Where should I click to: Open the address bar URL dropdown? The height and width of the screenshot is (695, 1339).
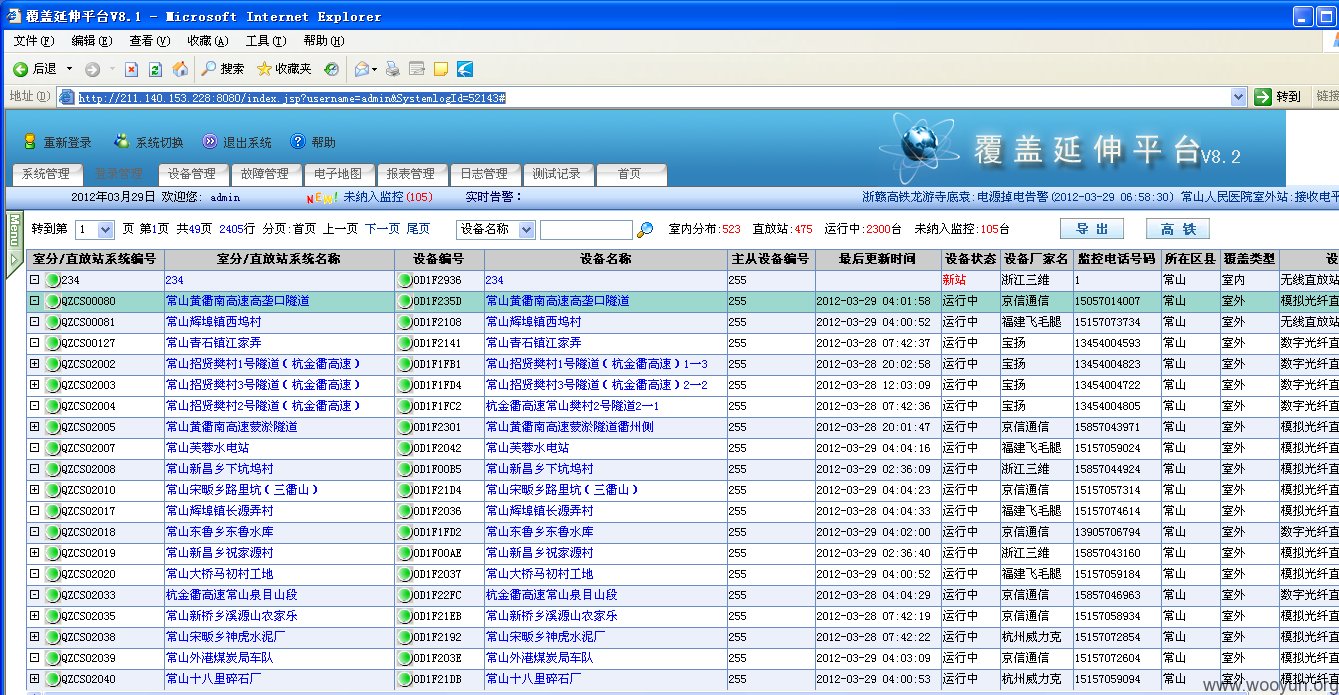(1239, 96)
